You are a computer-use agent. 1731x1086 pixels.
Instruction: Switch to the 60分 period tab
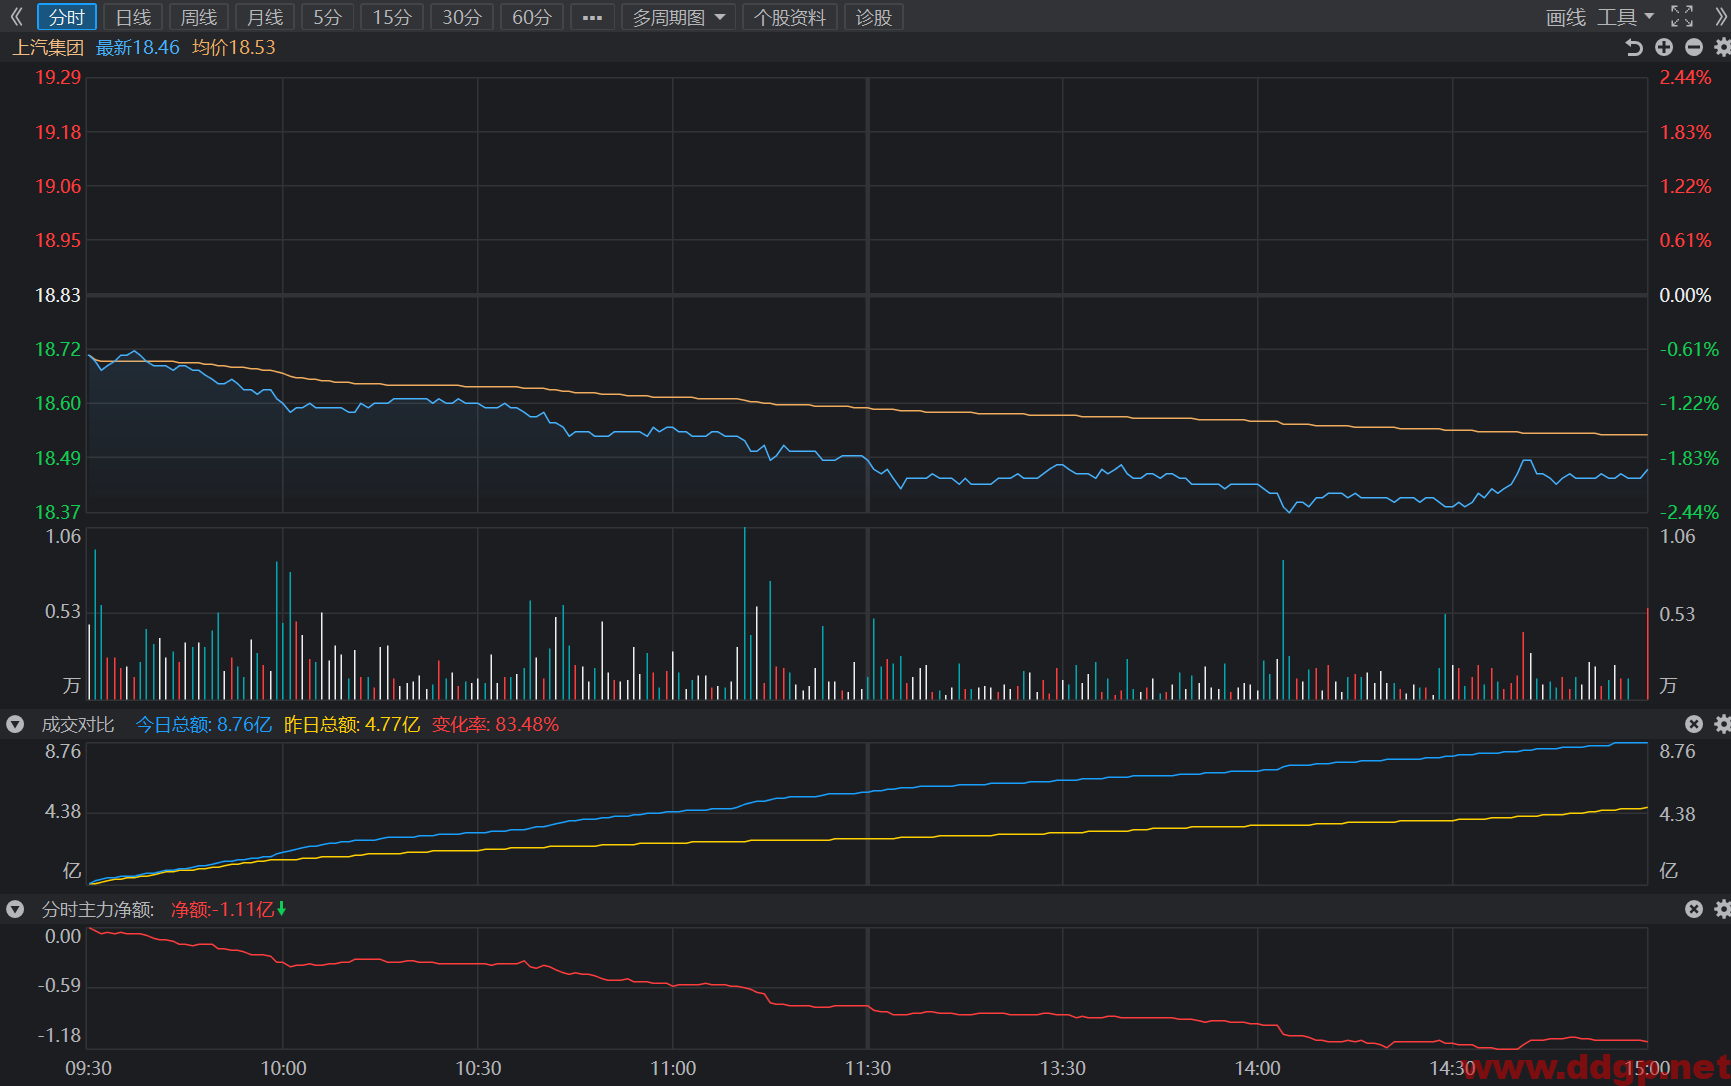click(532, 17)
